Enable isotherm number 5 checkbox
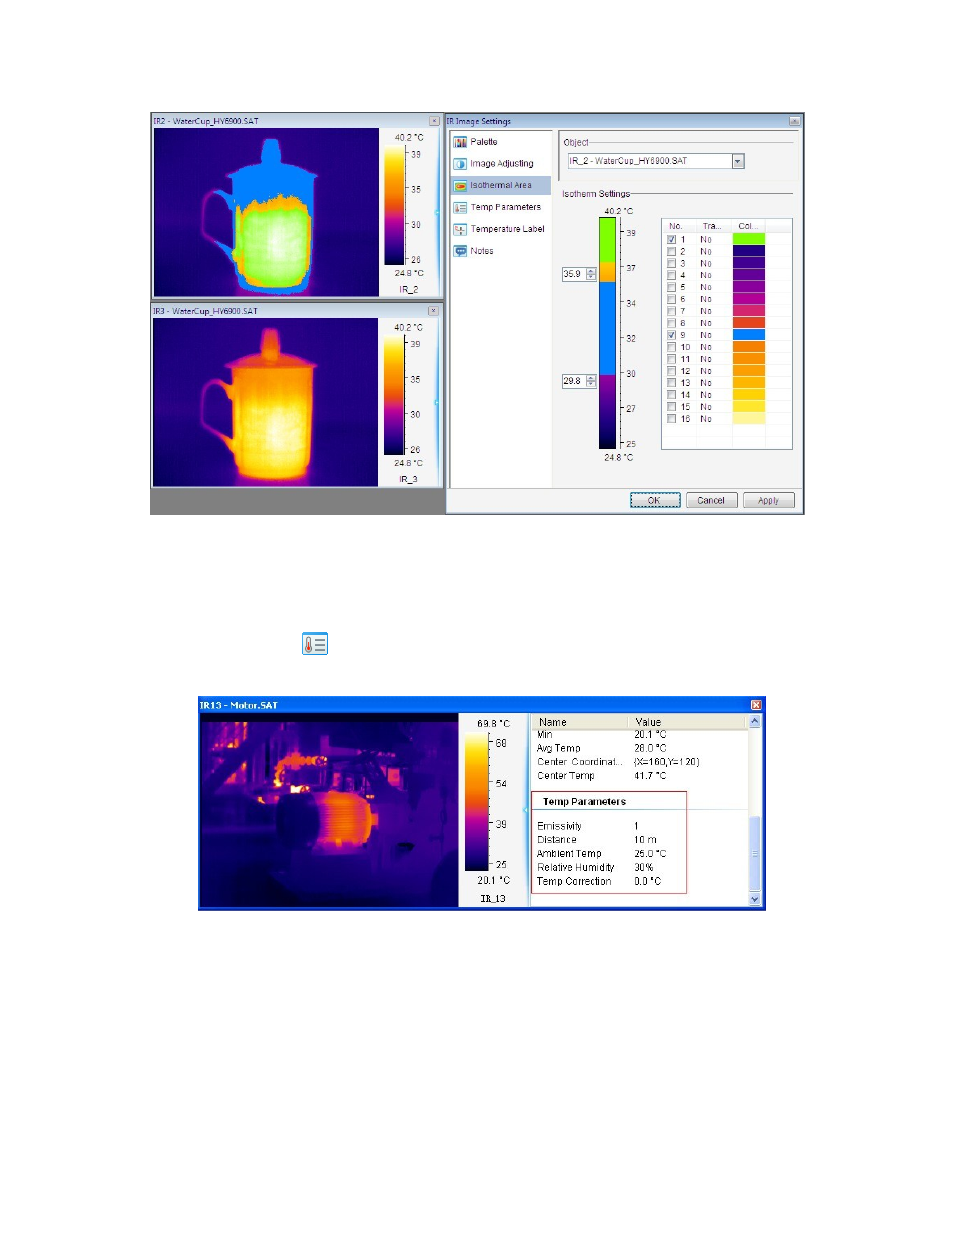 pyautogui.click(x=671, y=287)
